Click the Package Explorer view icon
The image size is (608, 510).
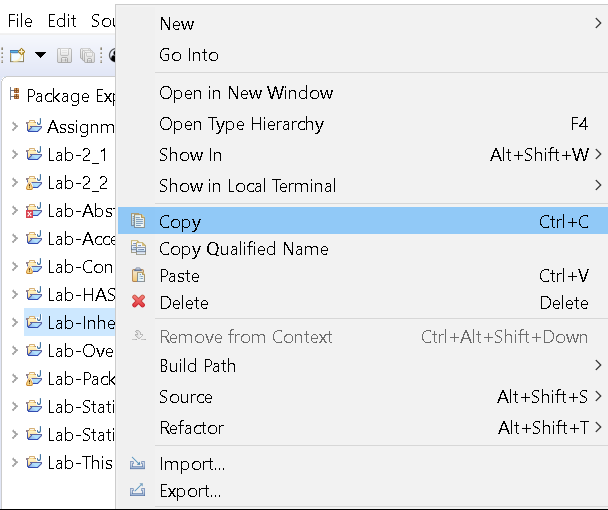[x=15, y=94]
